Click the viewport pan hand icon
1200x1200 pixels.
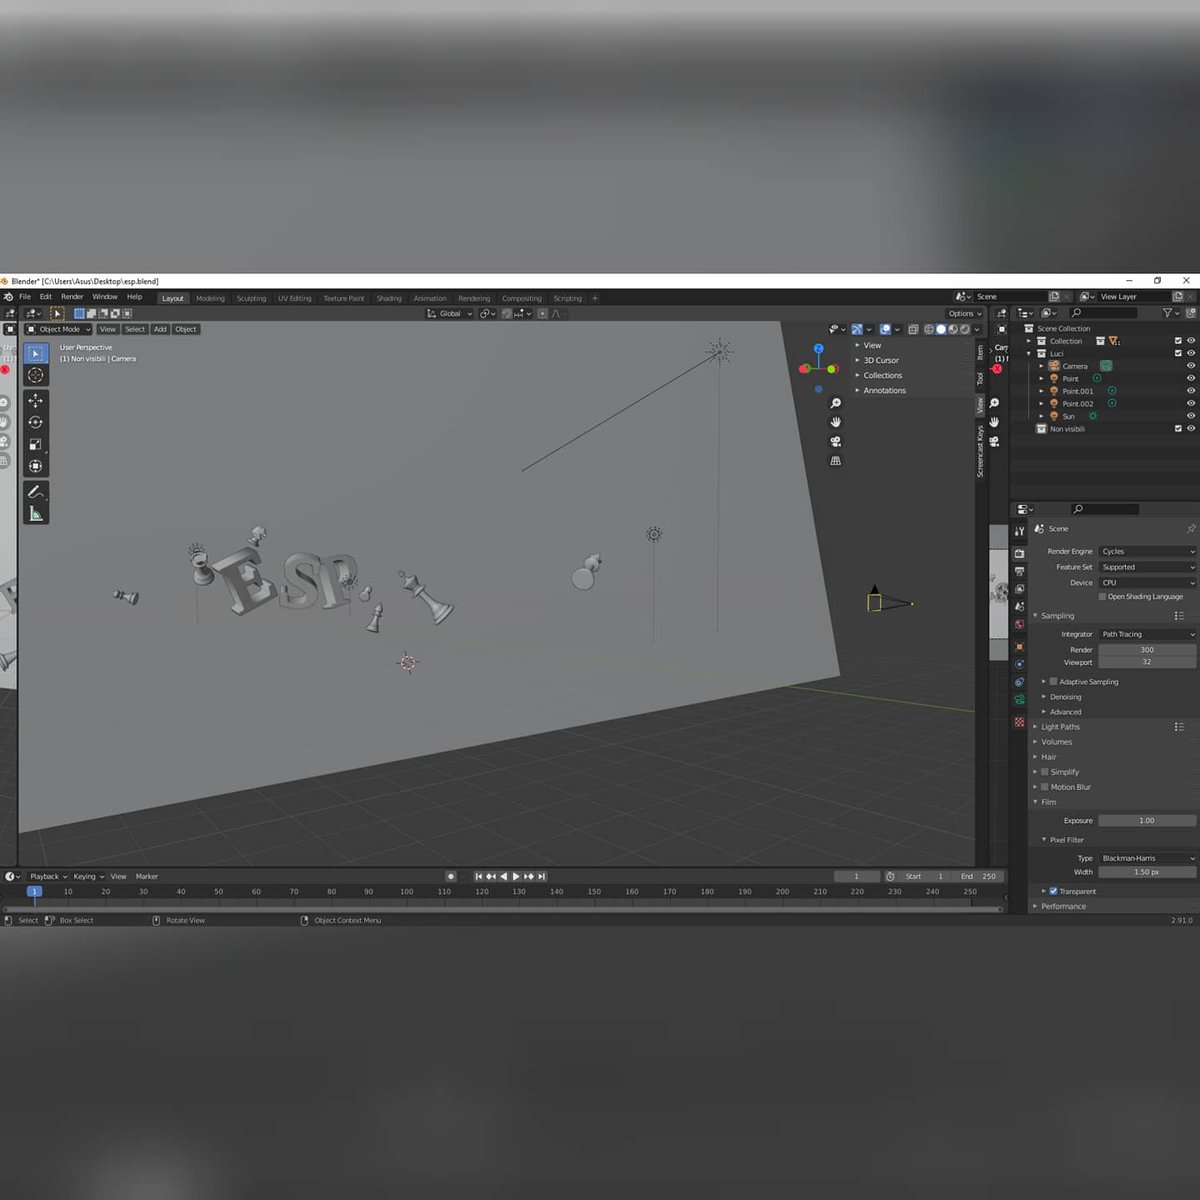coord(836,422)
